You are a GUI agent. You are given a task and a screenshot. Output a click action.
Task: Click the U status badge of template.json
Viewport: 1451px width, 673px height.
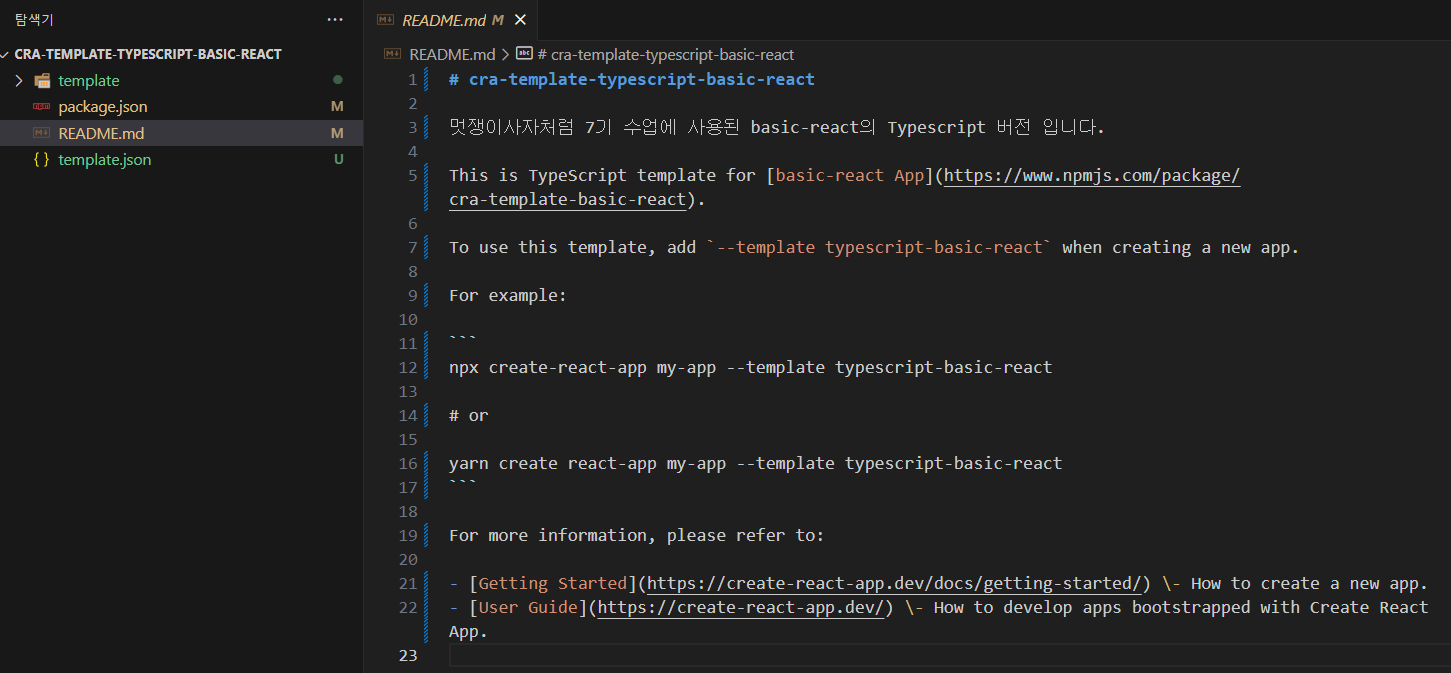click(x=338, y=159)
